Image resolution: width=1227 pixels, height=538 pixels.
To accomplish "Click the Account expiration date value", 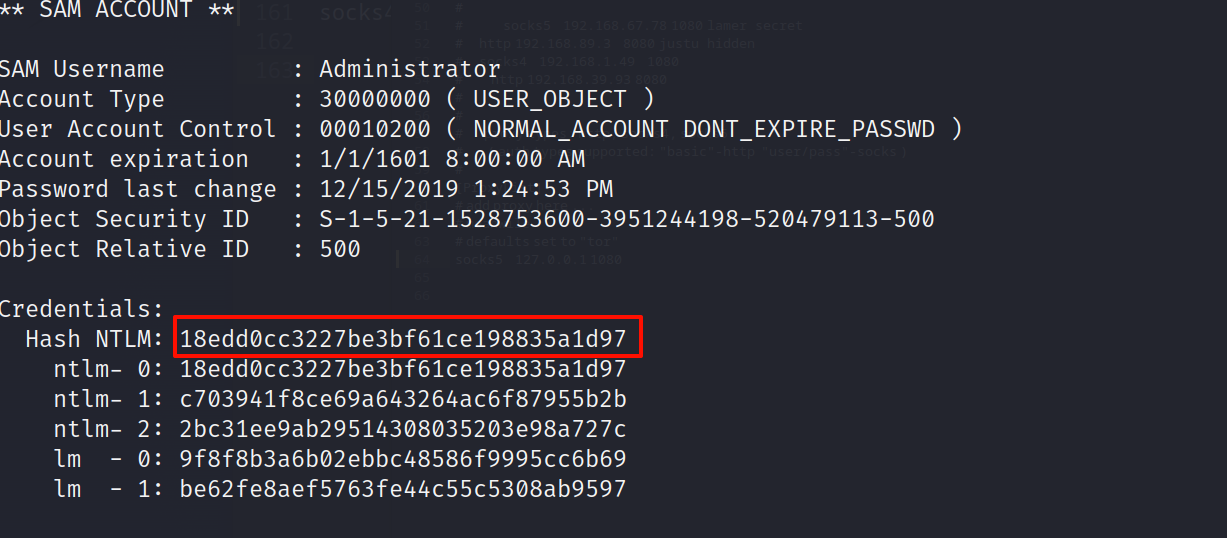I will 452,159.
